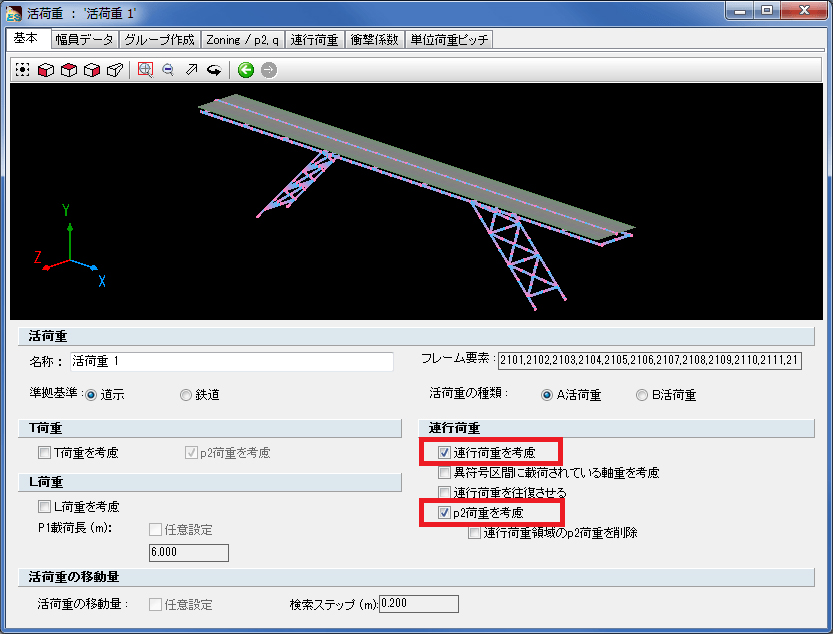This screenshot has width=833, height=634.
Task: Select the 道示 radio button
Action: pos(91,395)
